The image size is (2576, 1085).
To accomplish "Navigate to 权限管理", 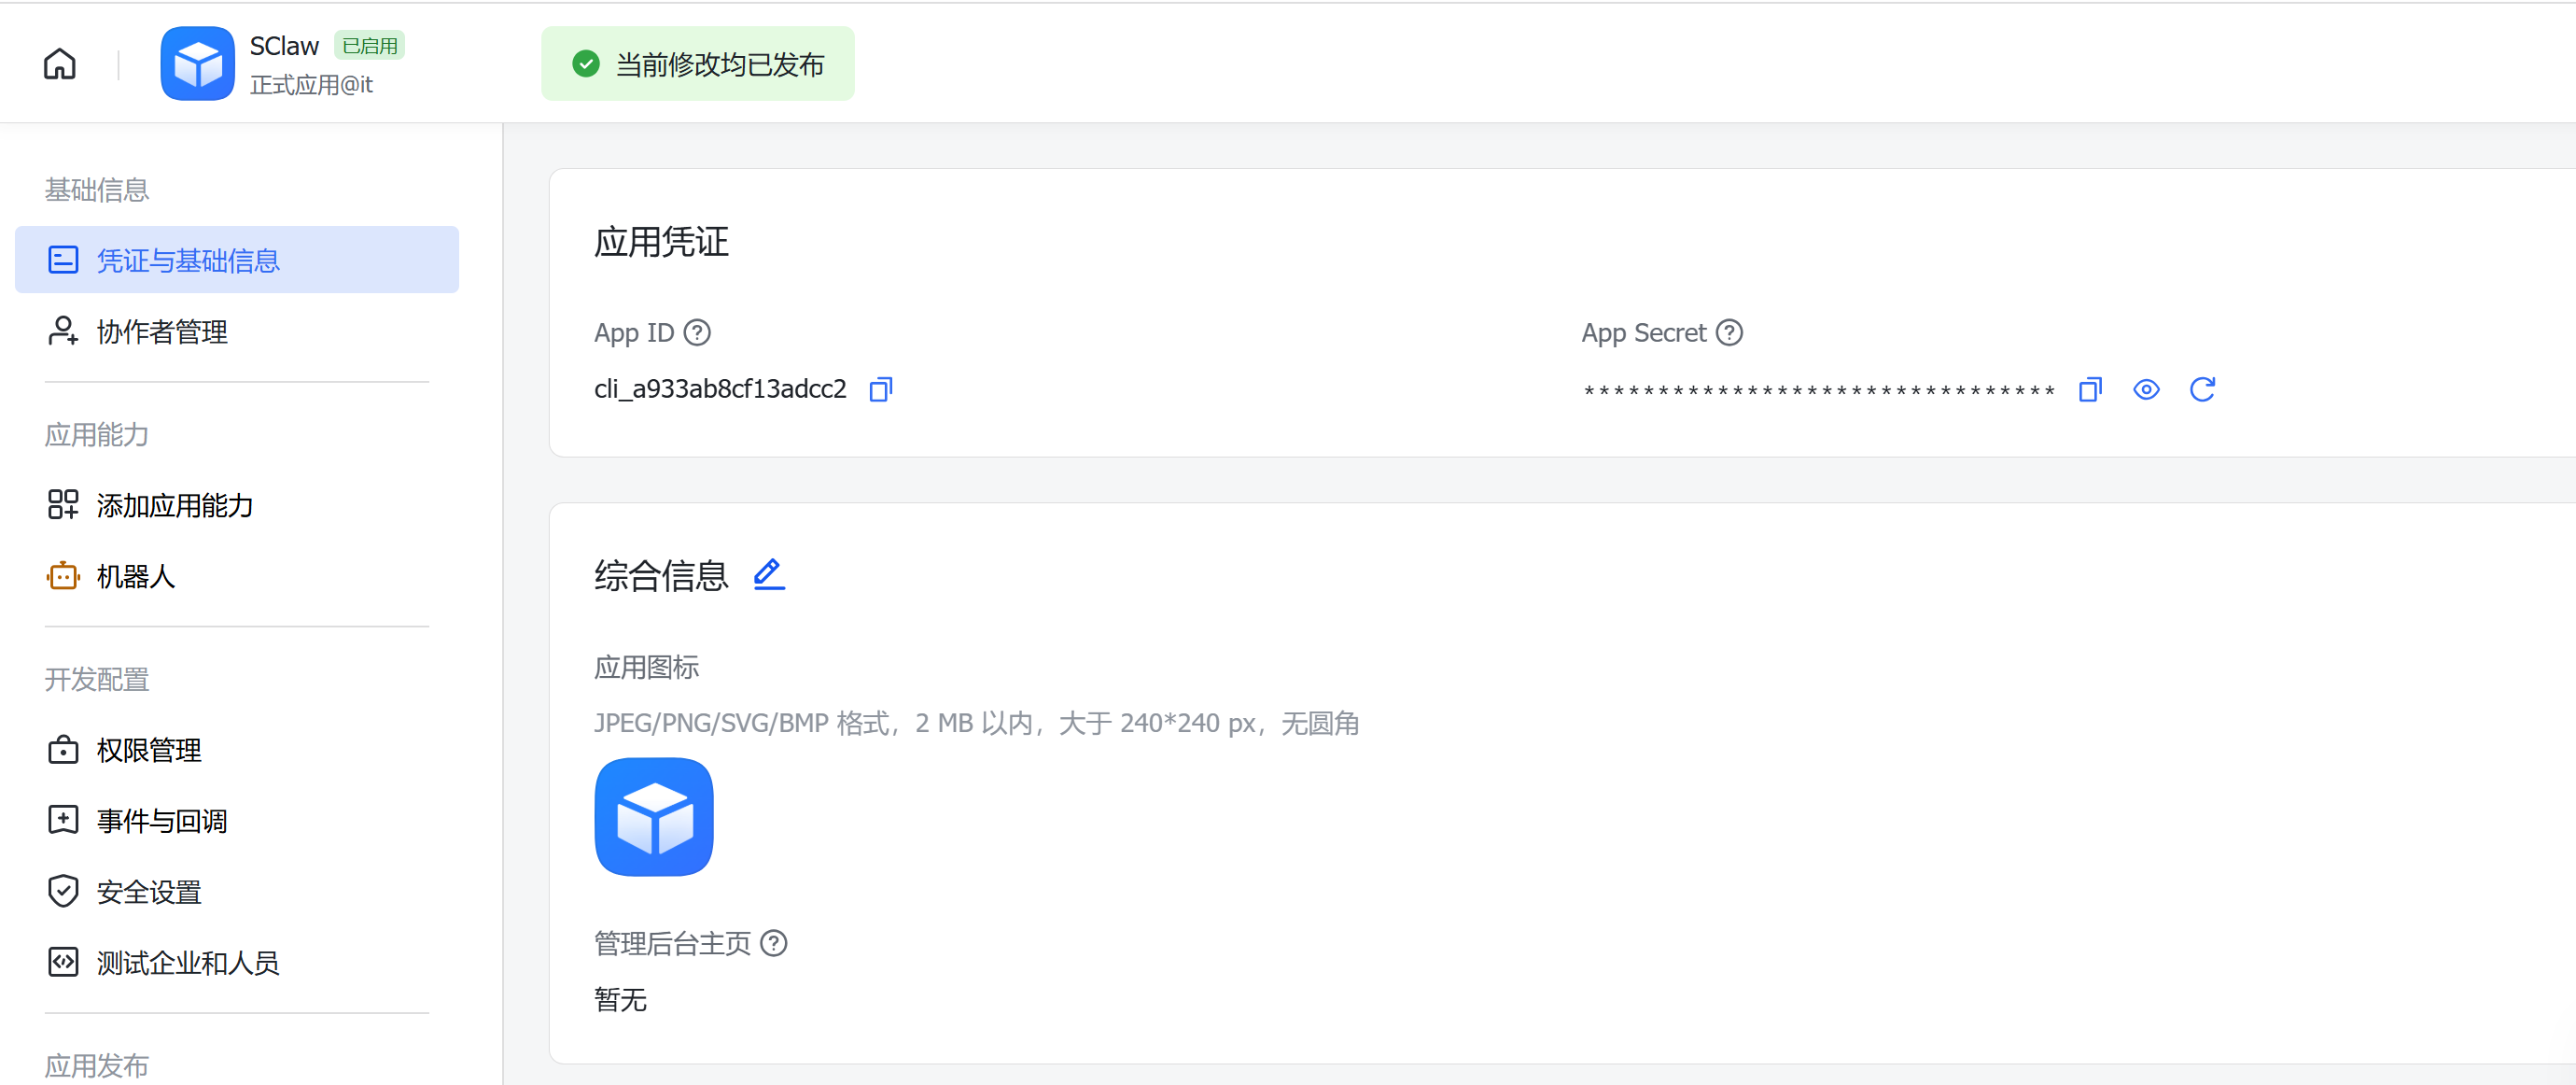I will (149, 750).
